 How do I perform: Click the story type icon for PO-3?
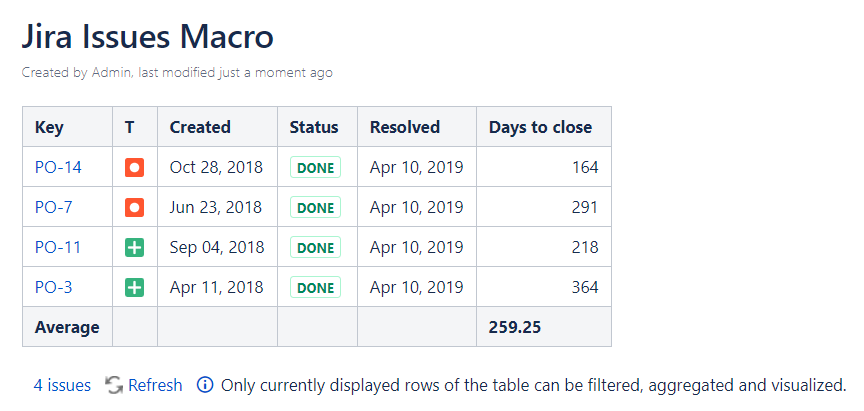[134, 287]
